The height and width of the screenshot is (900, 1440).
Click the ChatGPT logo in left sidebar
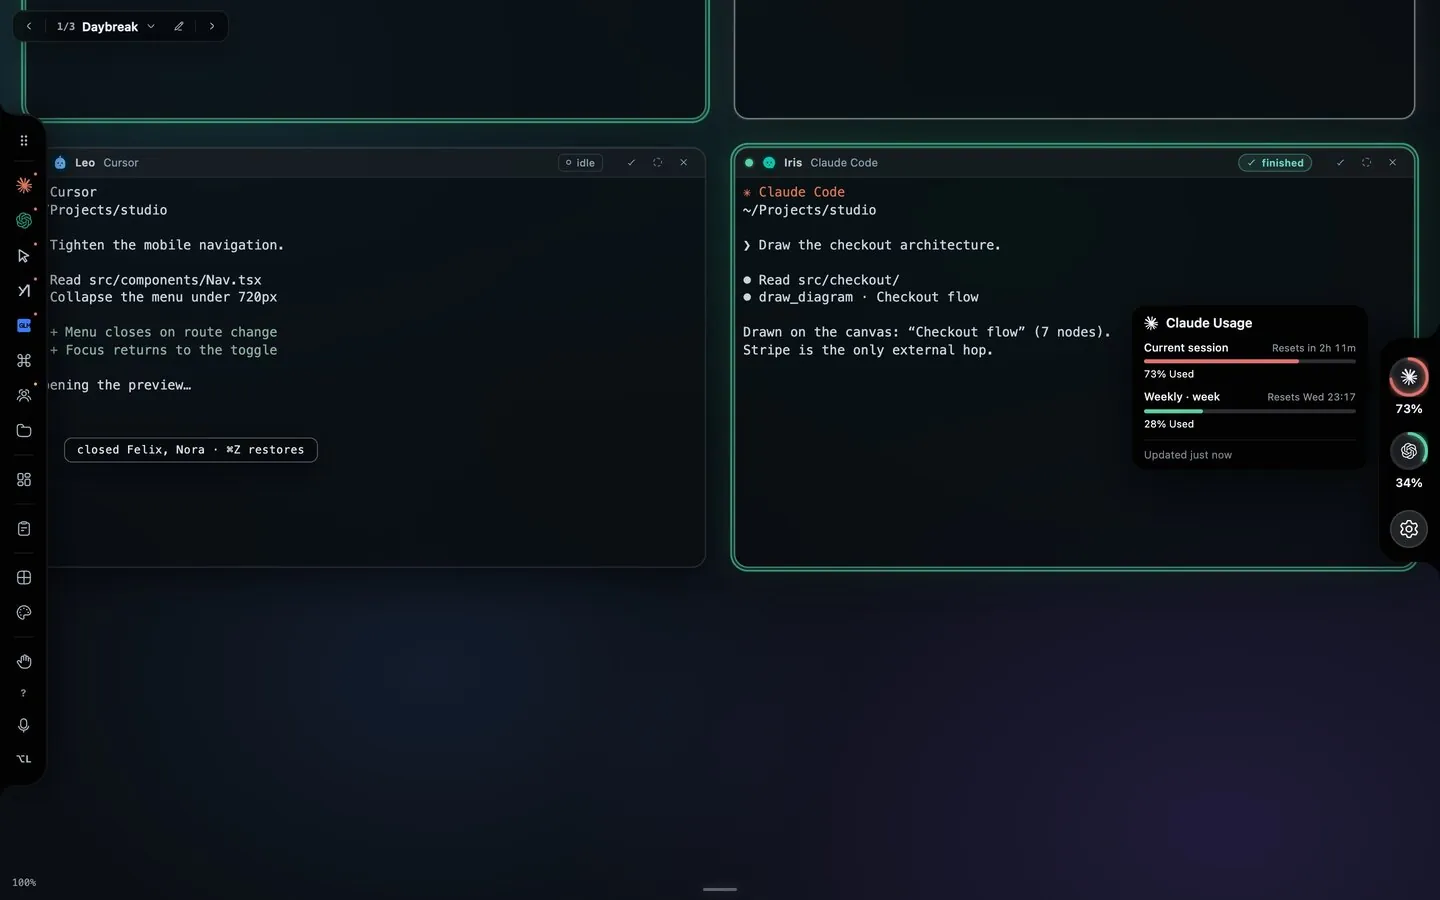coord(24,220)
